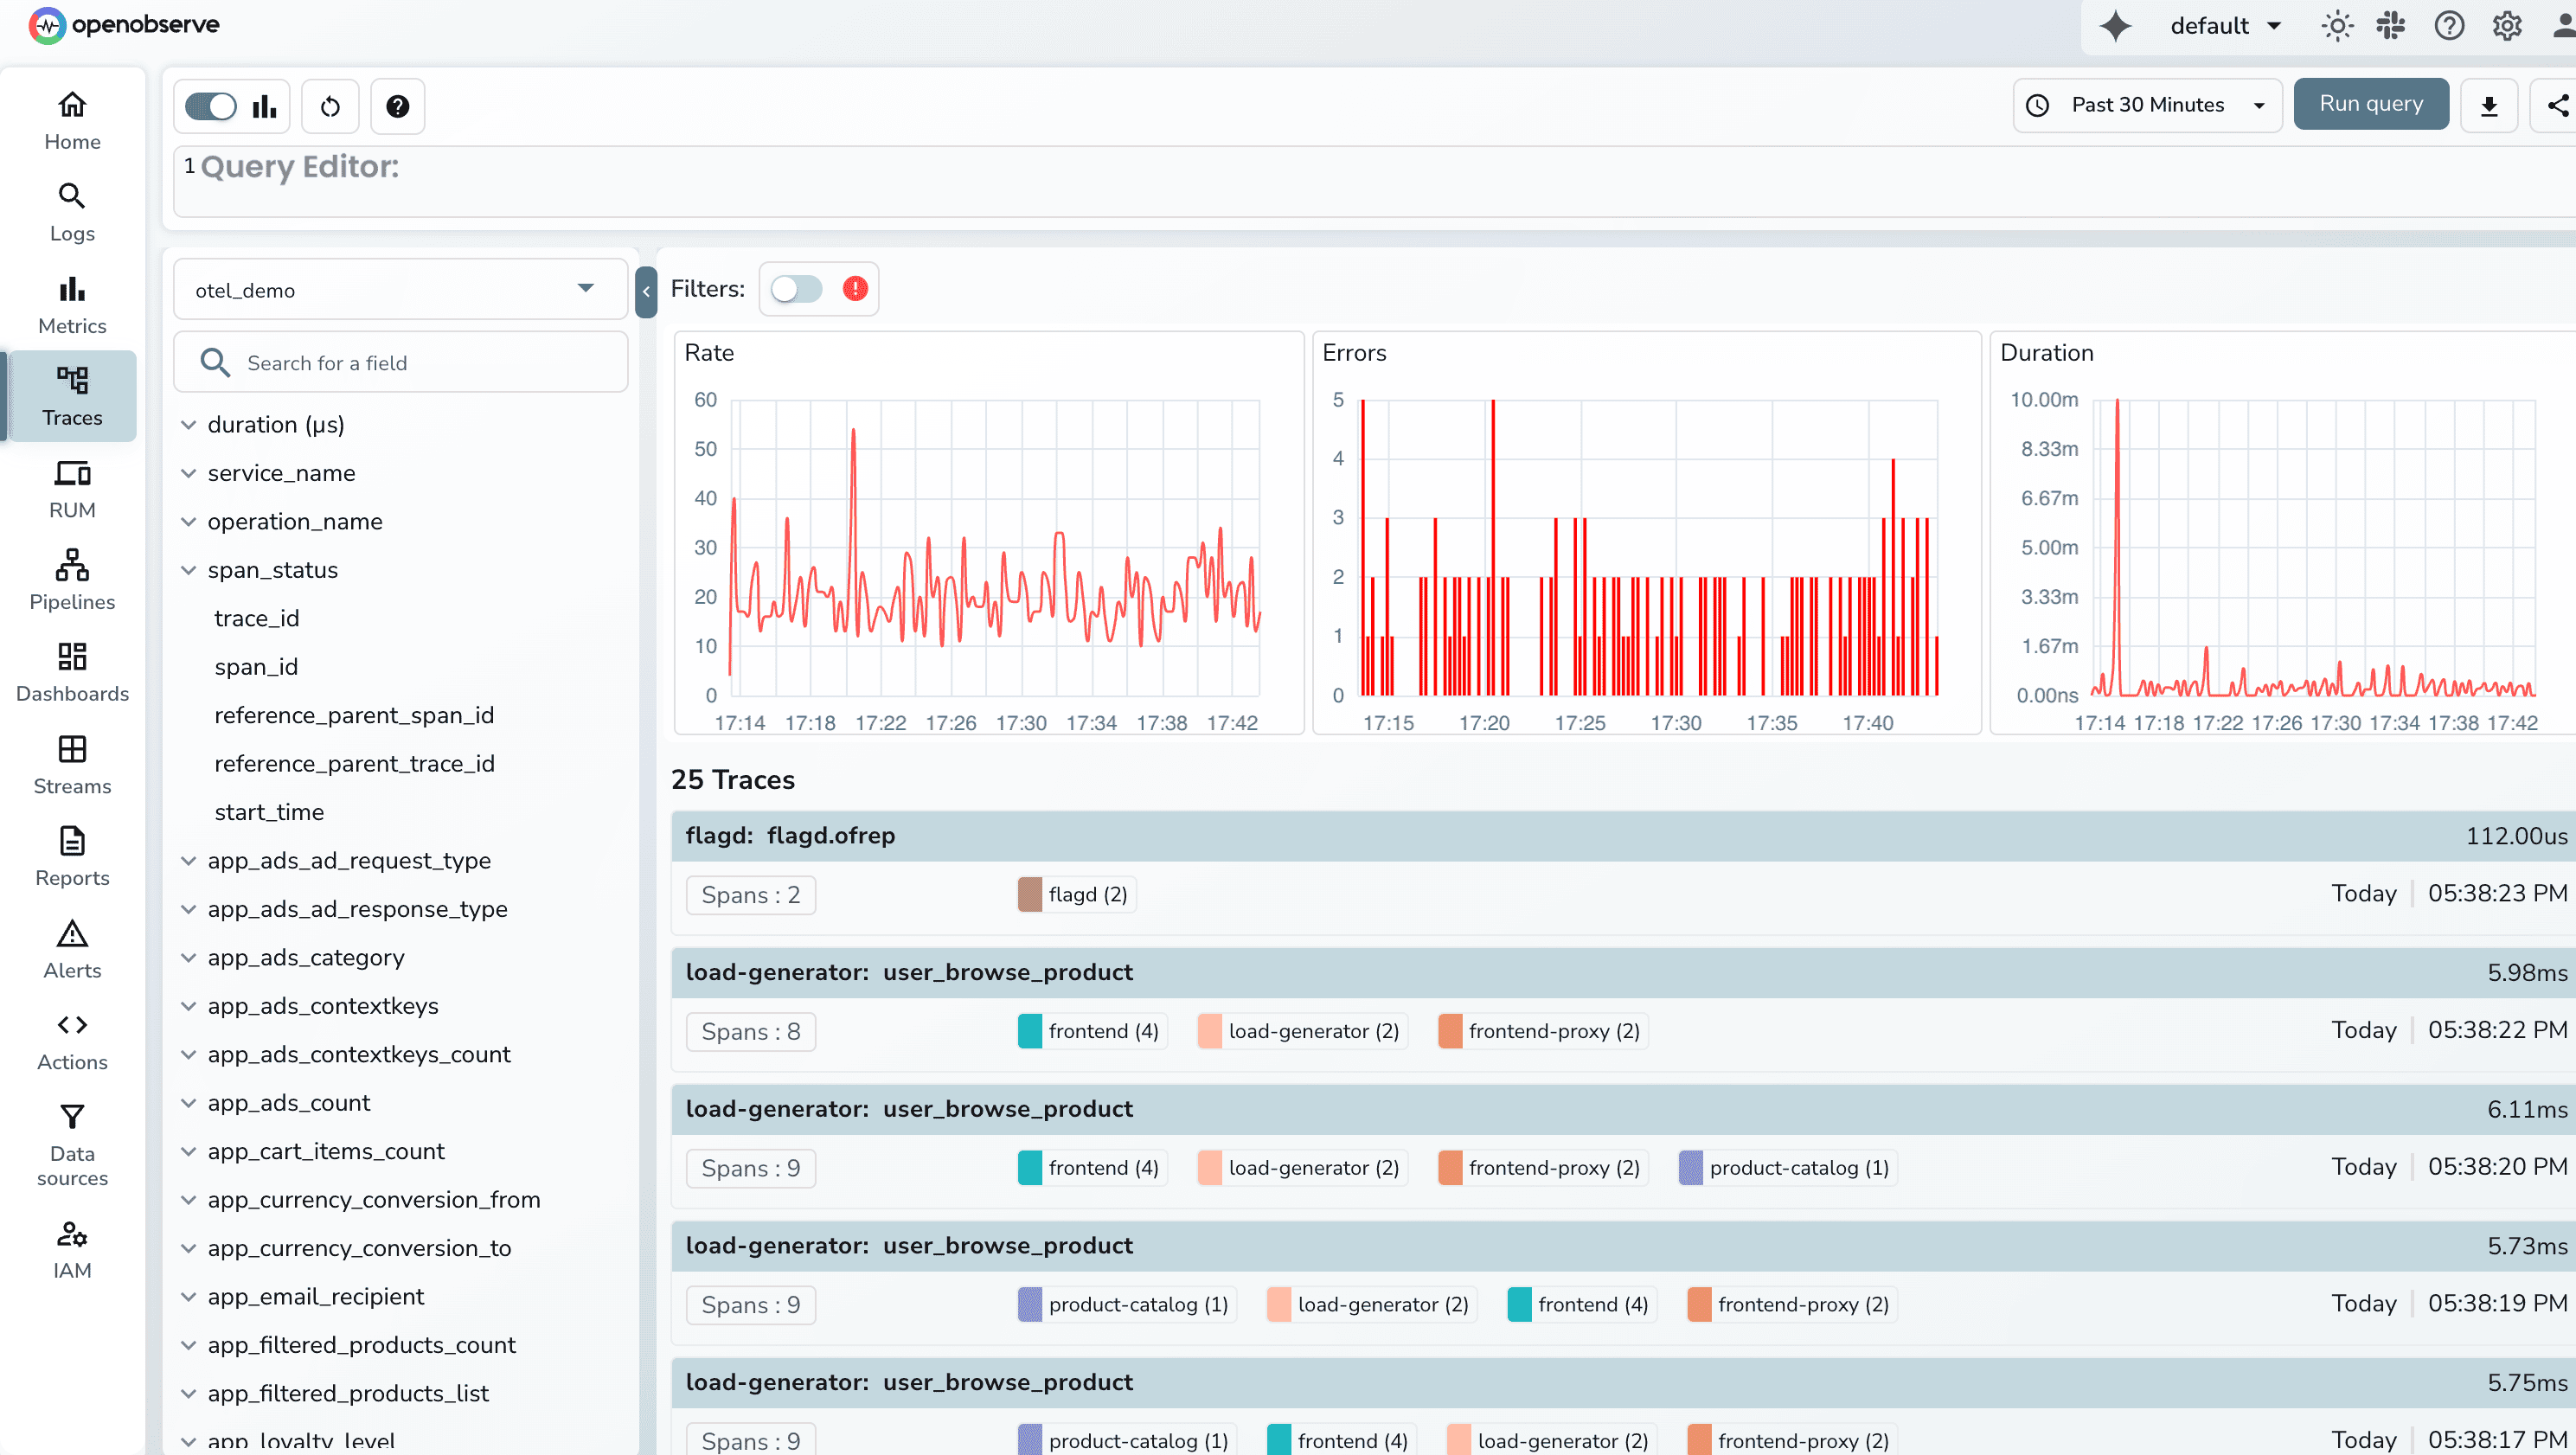Toggle the light/dark theme sun icon

pyautogui.click(x=2337, y=25)
